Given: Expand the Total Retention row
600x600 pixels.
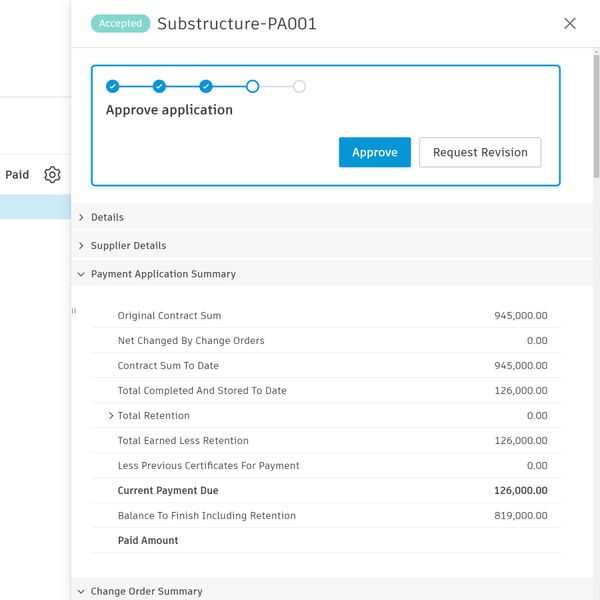Looking at the screenshot, I should 111,416.
